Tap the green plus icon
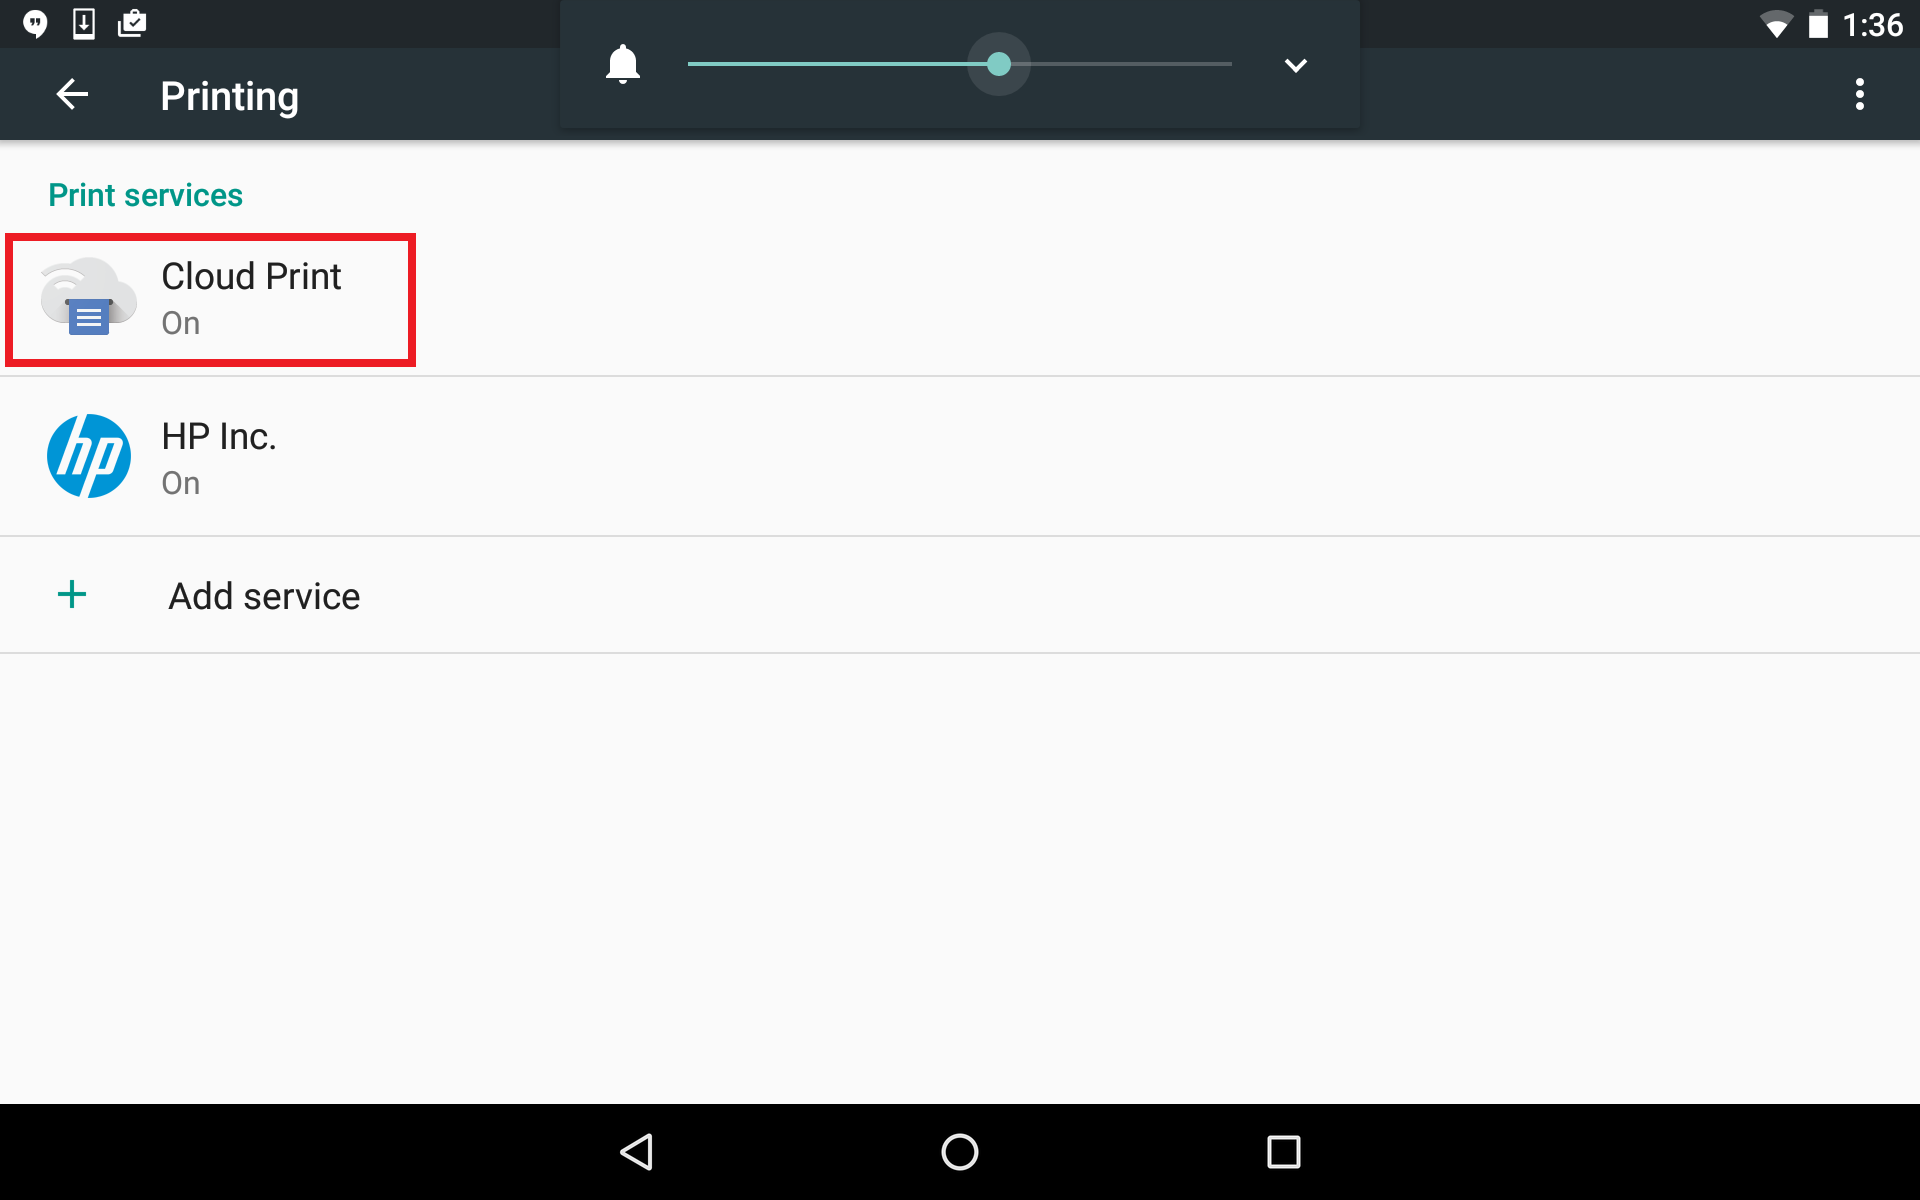1920x1200 pixels. point(72,595)
